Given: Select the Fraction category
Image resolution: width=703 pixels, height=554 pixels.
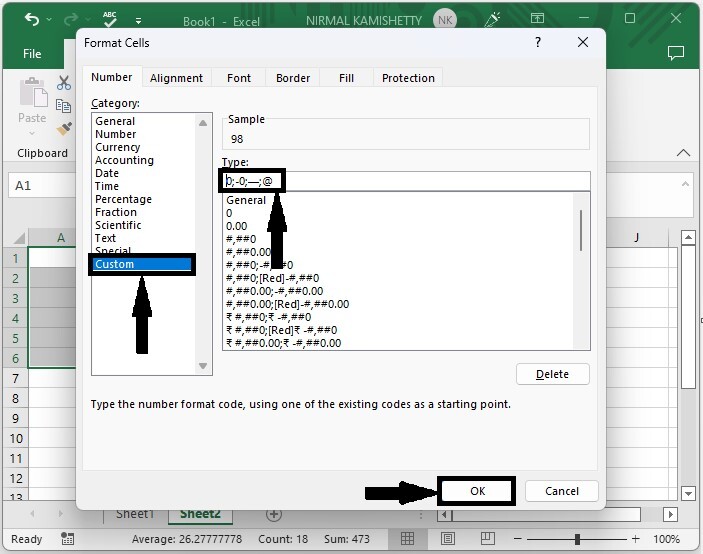Looking at the screenshot, I should point(116,212).
